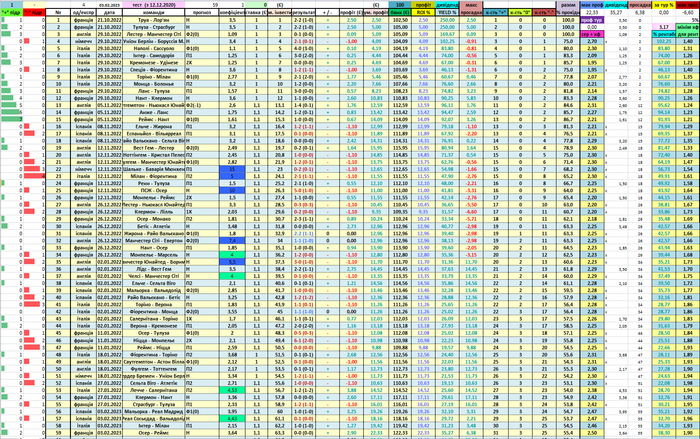Click the "05.02.2023" date cell in top row
This screenshot has width=700, height=439.
[109, 5]
